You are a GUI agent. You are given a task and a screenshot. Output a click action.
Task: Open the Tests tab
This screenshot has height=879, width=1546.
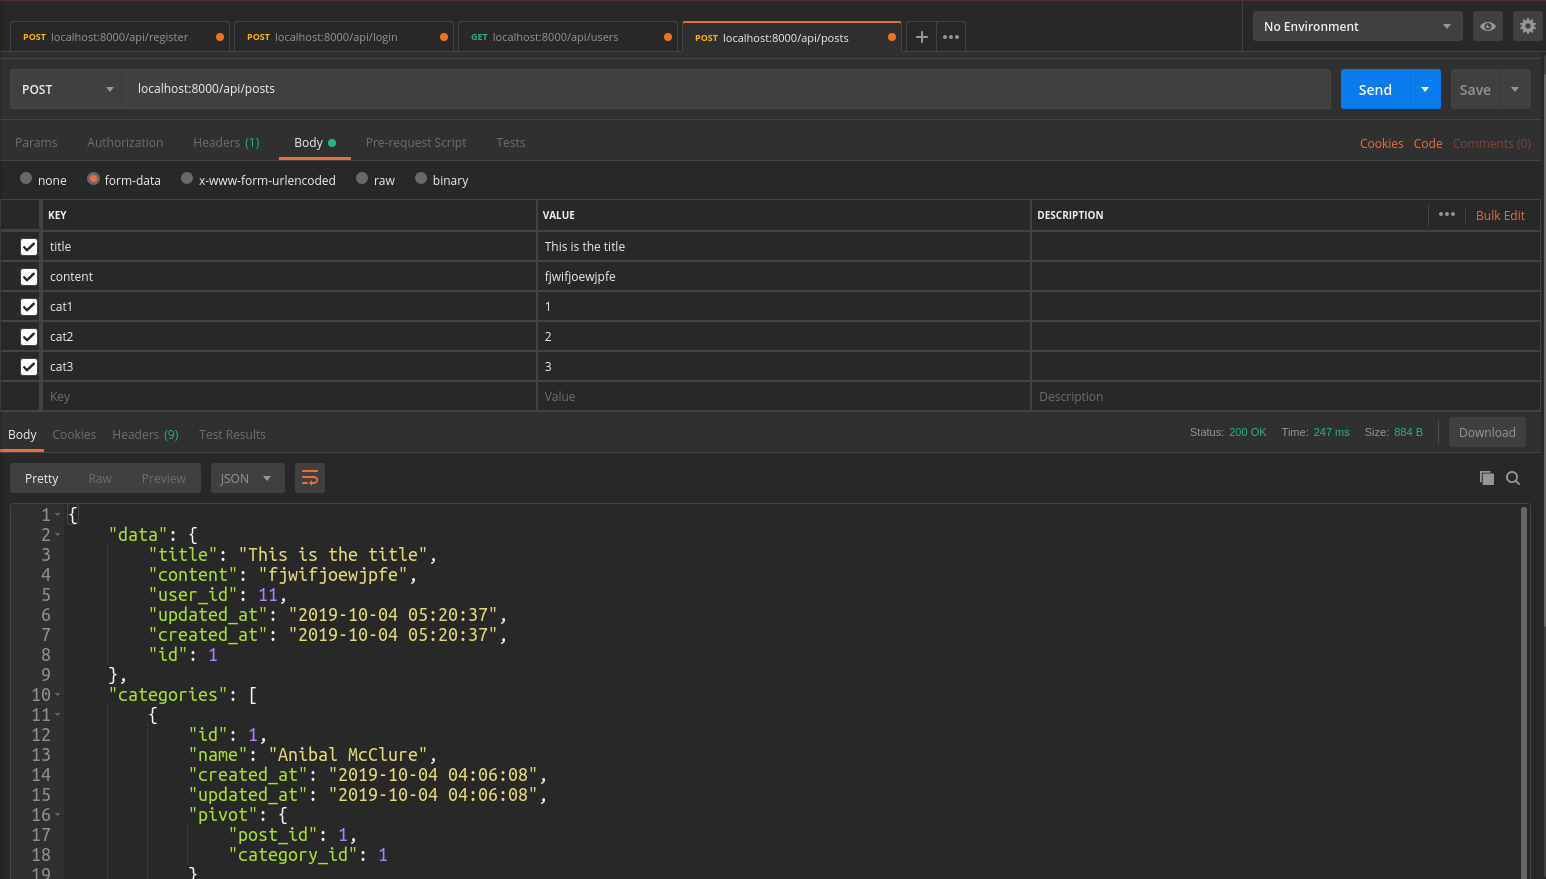pos(510,143)
